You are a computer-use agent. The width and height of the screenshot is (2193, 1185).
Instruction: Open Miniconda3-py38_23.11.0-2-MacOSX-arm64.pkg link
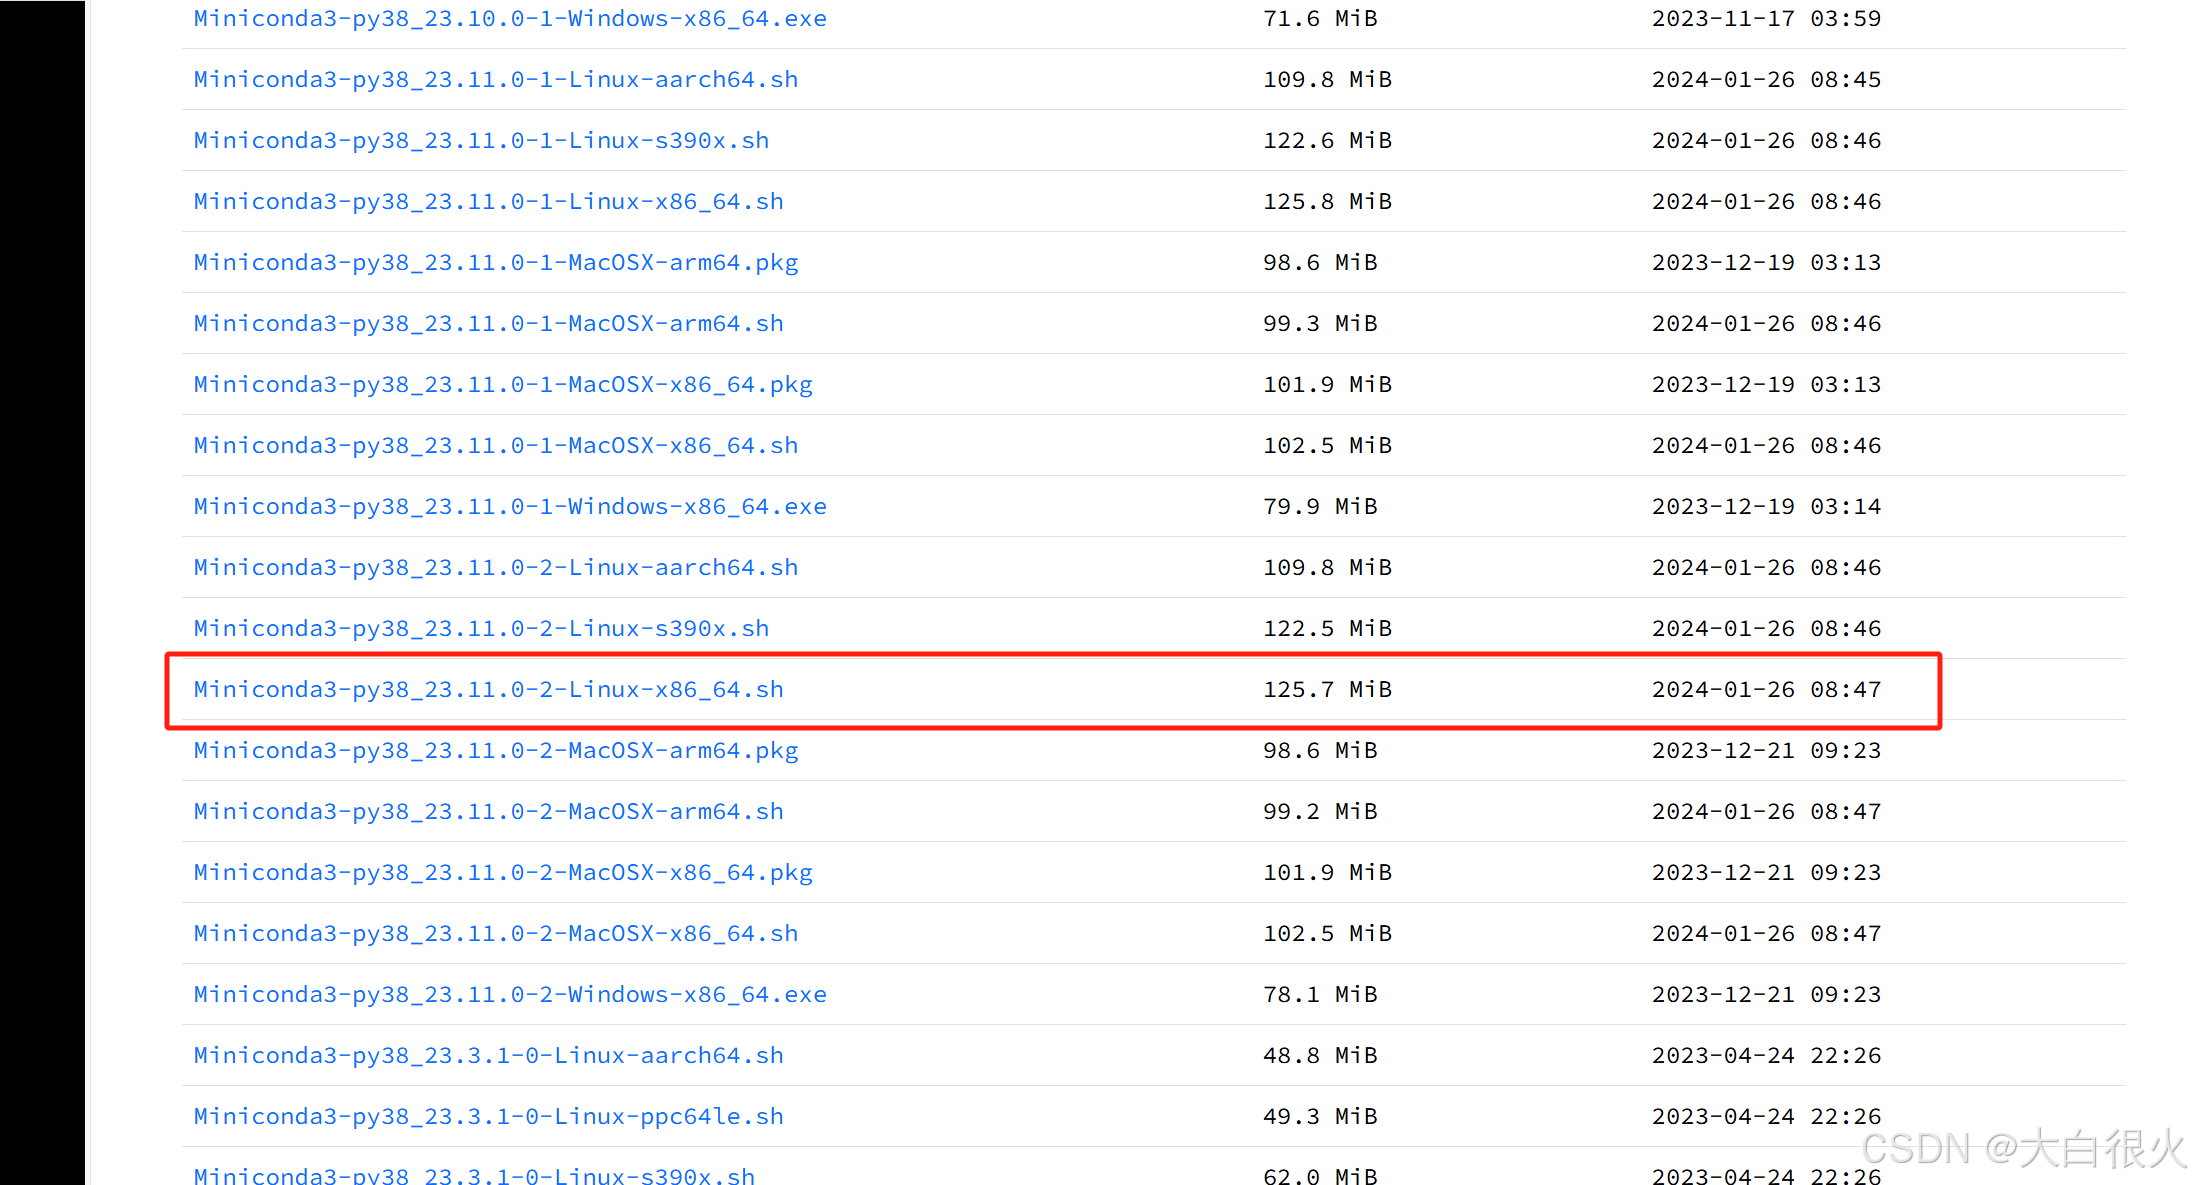pyautogui.click(x=496, y=751)
